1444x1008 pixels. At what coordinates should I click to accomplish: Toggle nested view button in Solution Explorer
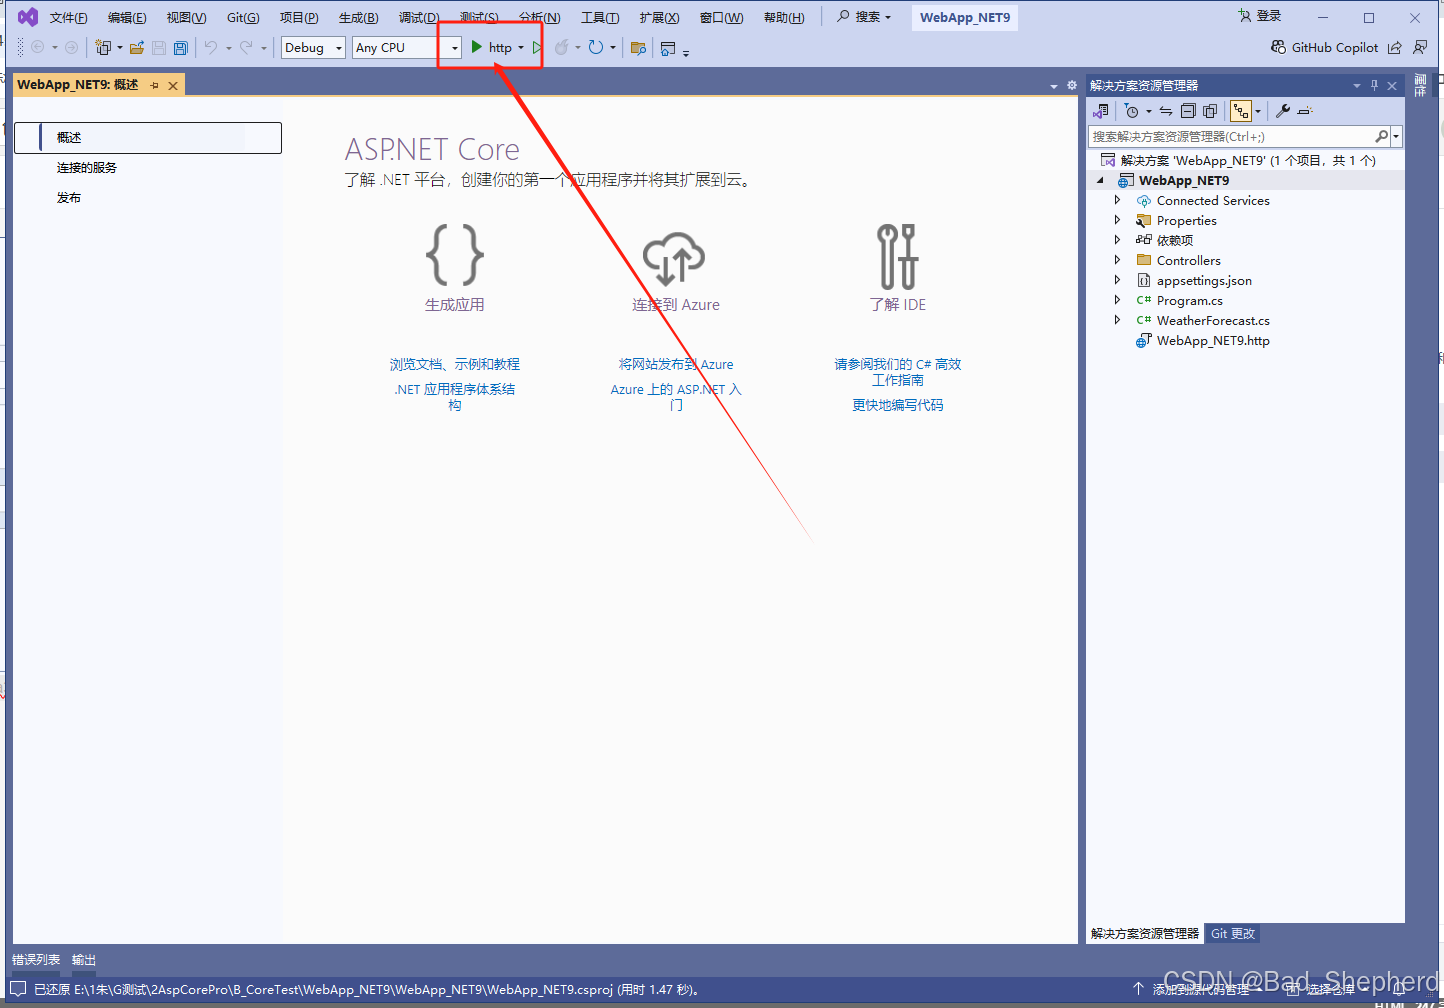pos(1241,111)
